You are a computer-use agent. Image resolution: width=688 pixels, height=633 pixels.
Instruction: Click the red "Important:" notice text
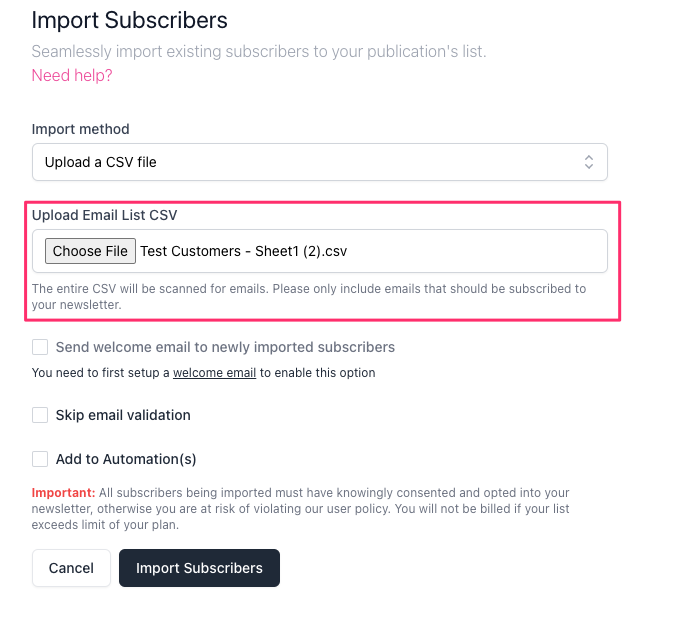point(64,493)
